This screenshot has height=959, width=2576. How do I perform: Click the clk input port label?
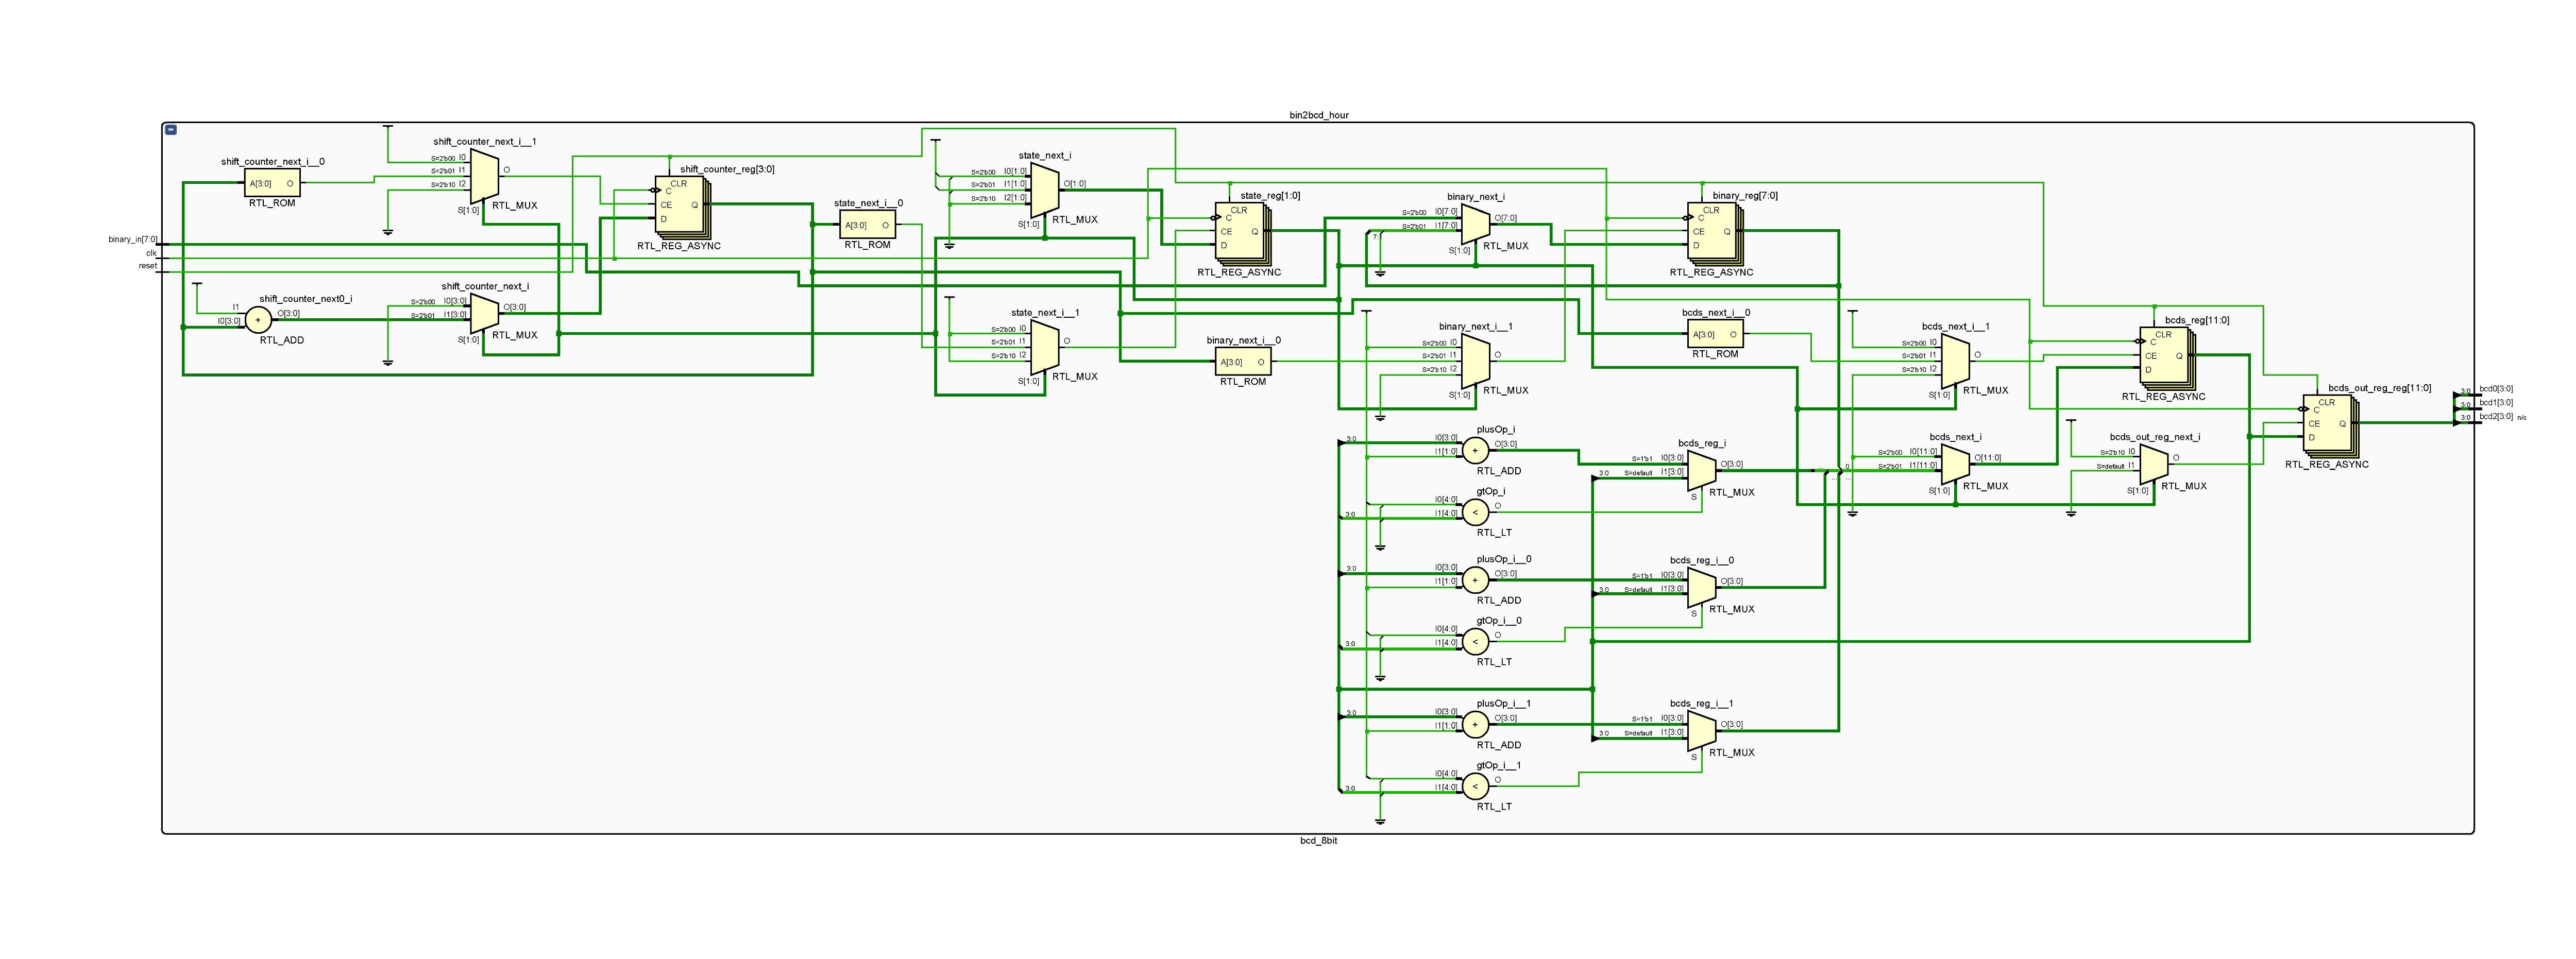point(151,253)
